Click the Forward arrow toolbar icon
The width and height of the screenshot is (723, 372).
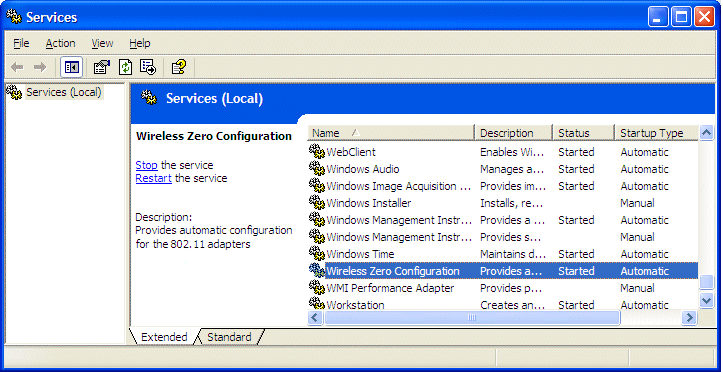pos(40,67)
